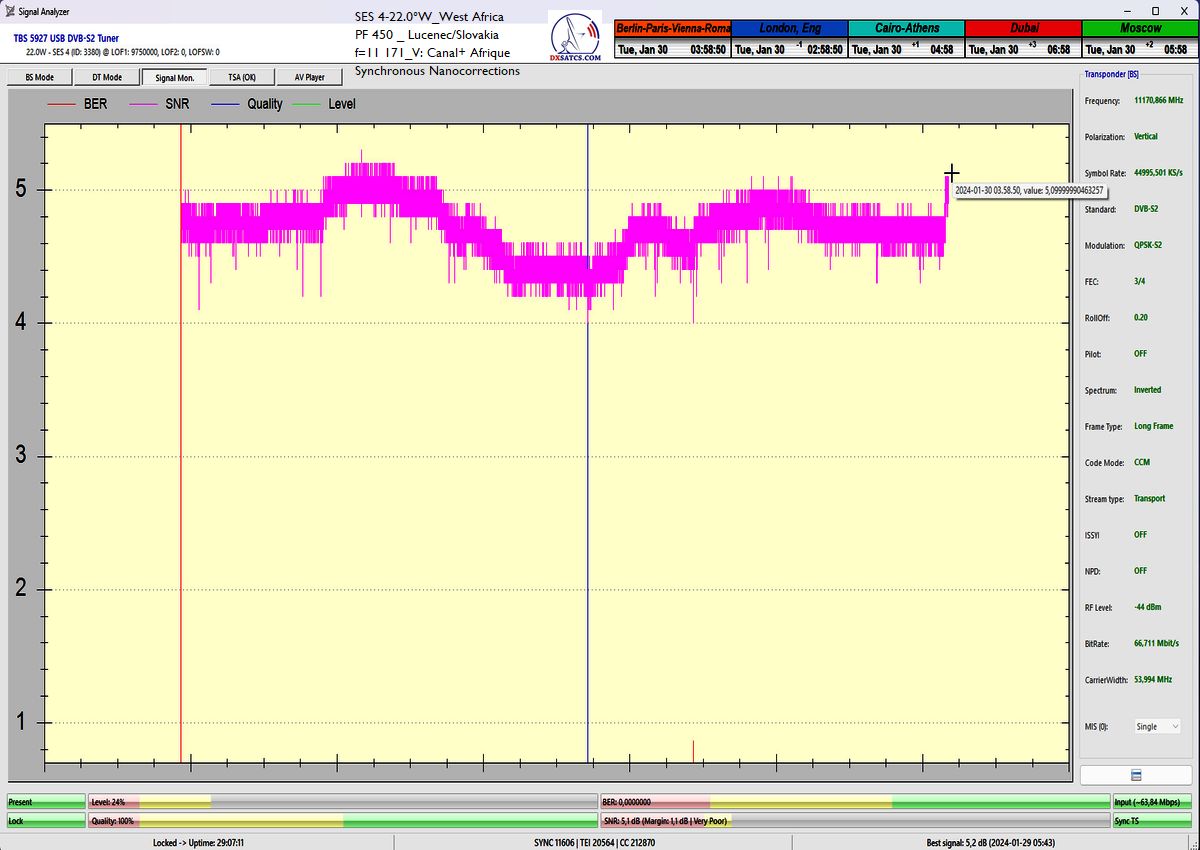
Task: Click the SNR margin progress bar
Action: click(855, 821)
